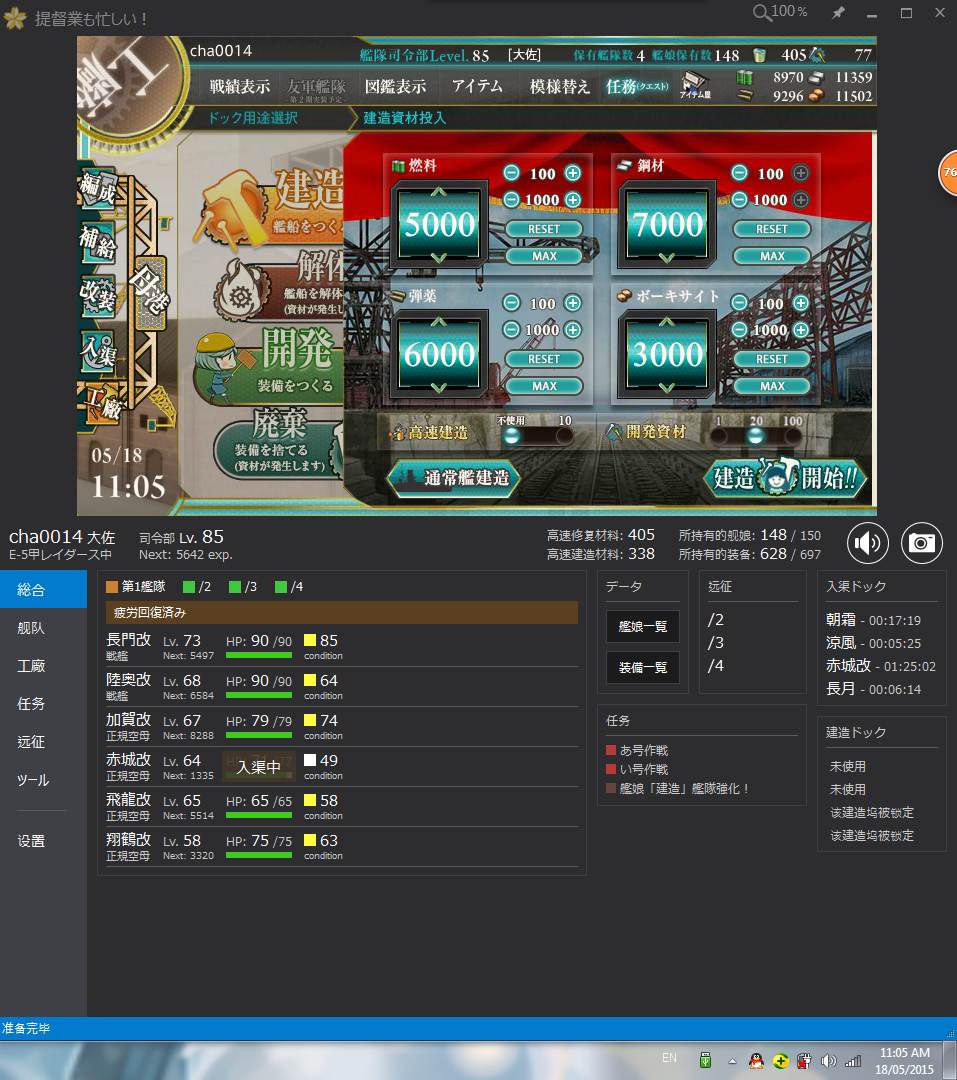Click the fuel 1000 plus icon
Screen dimensions: 957x1080
[x=573, y=200]
